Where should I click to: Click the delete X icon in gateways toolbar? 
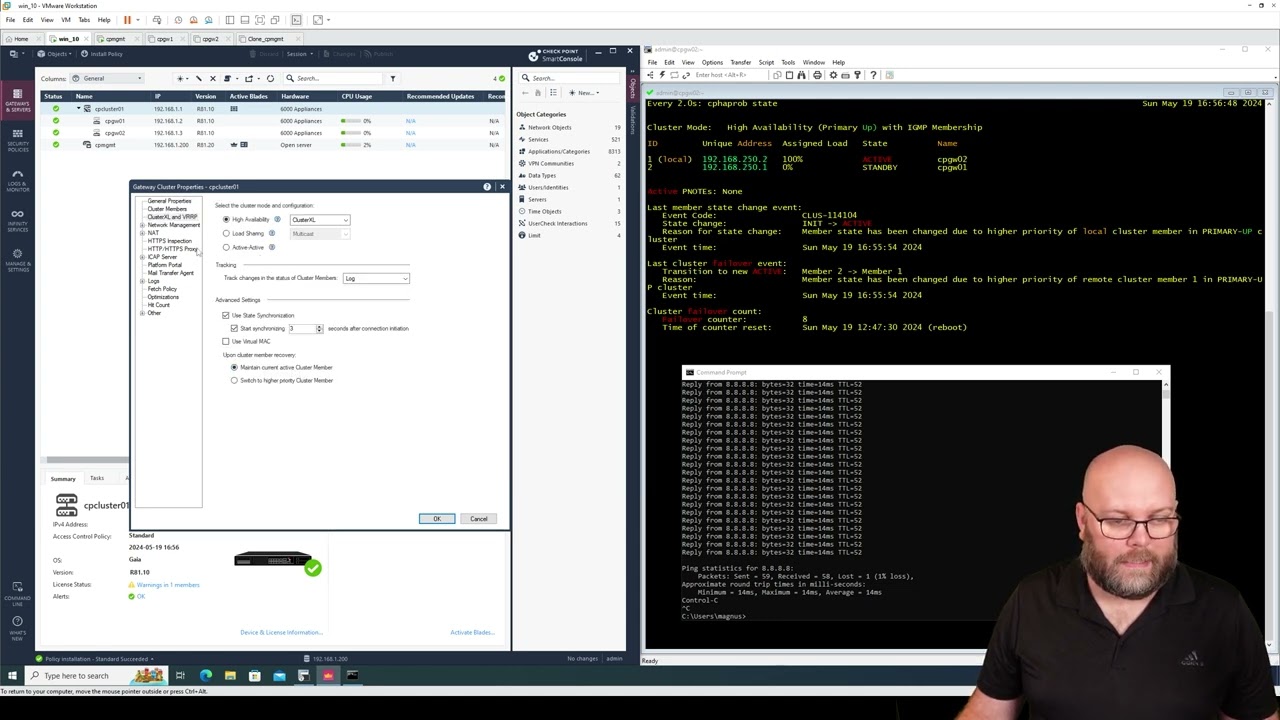tap(212, 78)
